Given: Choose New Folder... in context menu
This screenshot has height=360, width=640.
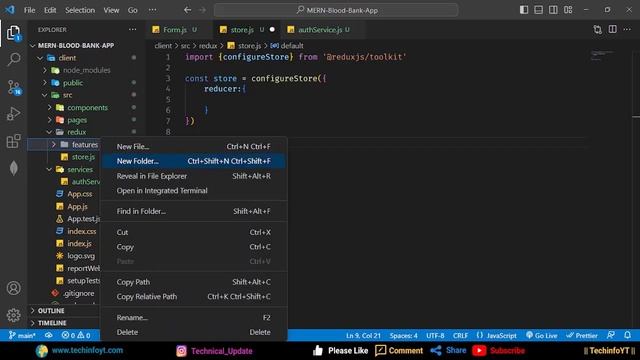Looking at the screenshot, I should pyautogui.click(x=193, y=161).
